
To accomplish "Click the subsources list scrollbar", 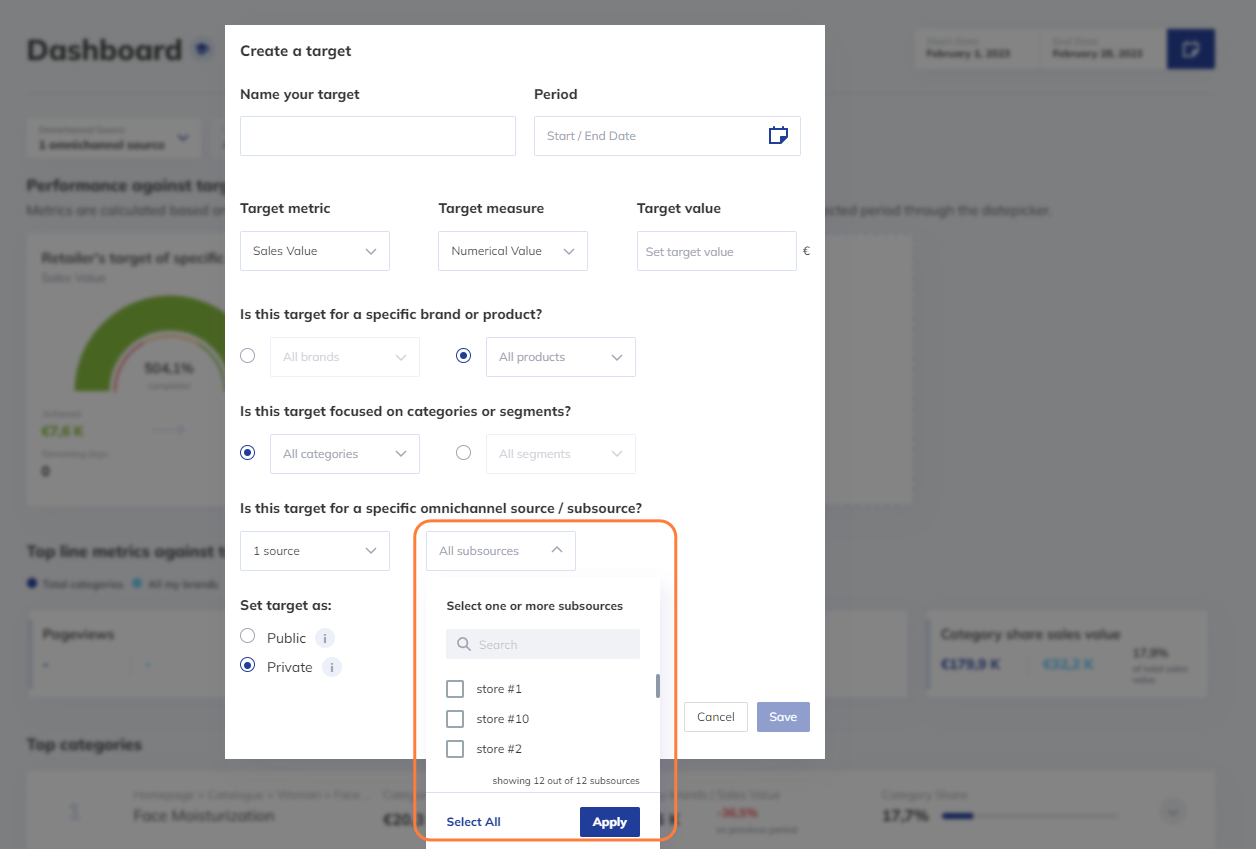I will [658, 686].
